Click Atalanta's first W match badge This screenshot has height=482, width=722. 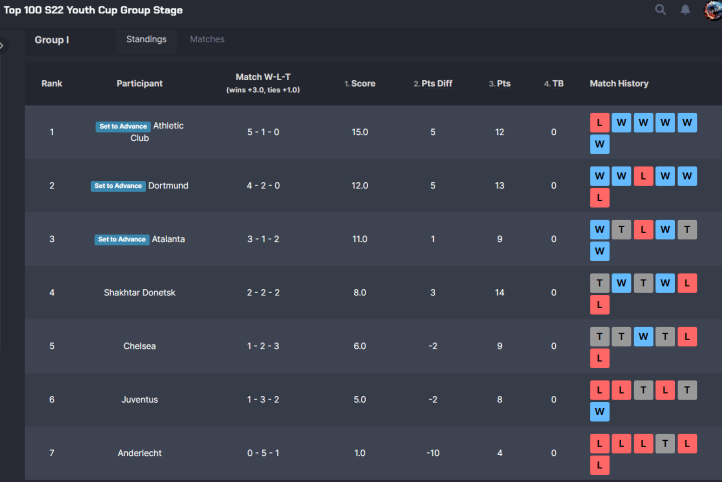pos(599,229)
